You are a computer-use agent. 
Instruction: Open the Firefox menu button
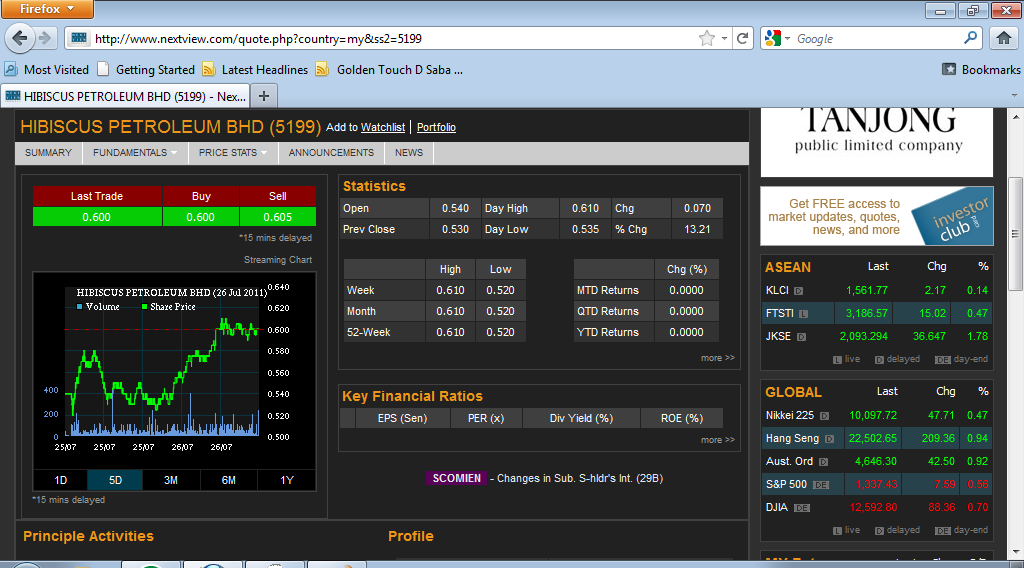tap(47, 9)
